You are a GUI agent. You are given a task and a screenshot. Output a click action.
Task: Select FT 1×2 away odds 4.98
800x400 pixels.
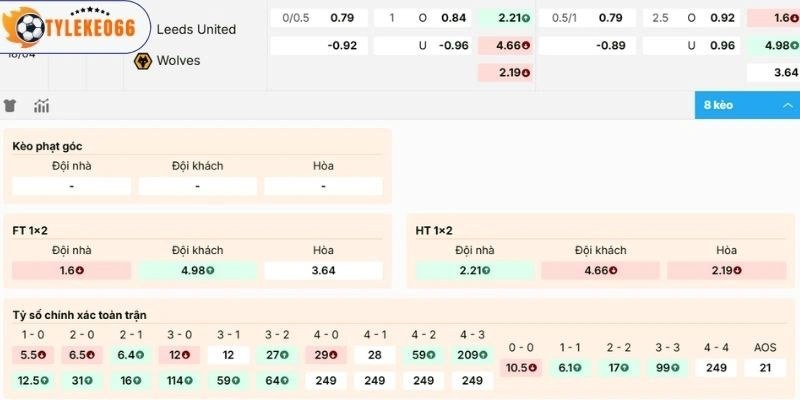click(197, 270)
